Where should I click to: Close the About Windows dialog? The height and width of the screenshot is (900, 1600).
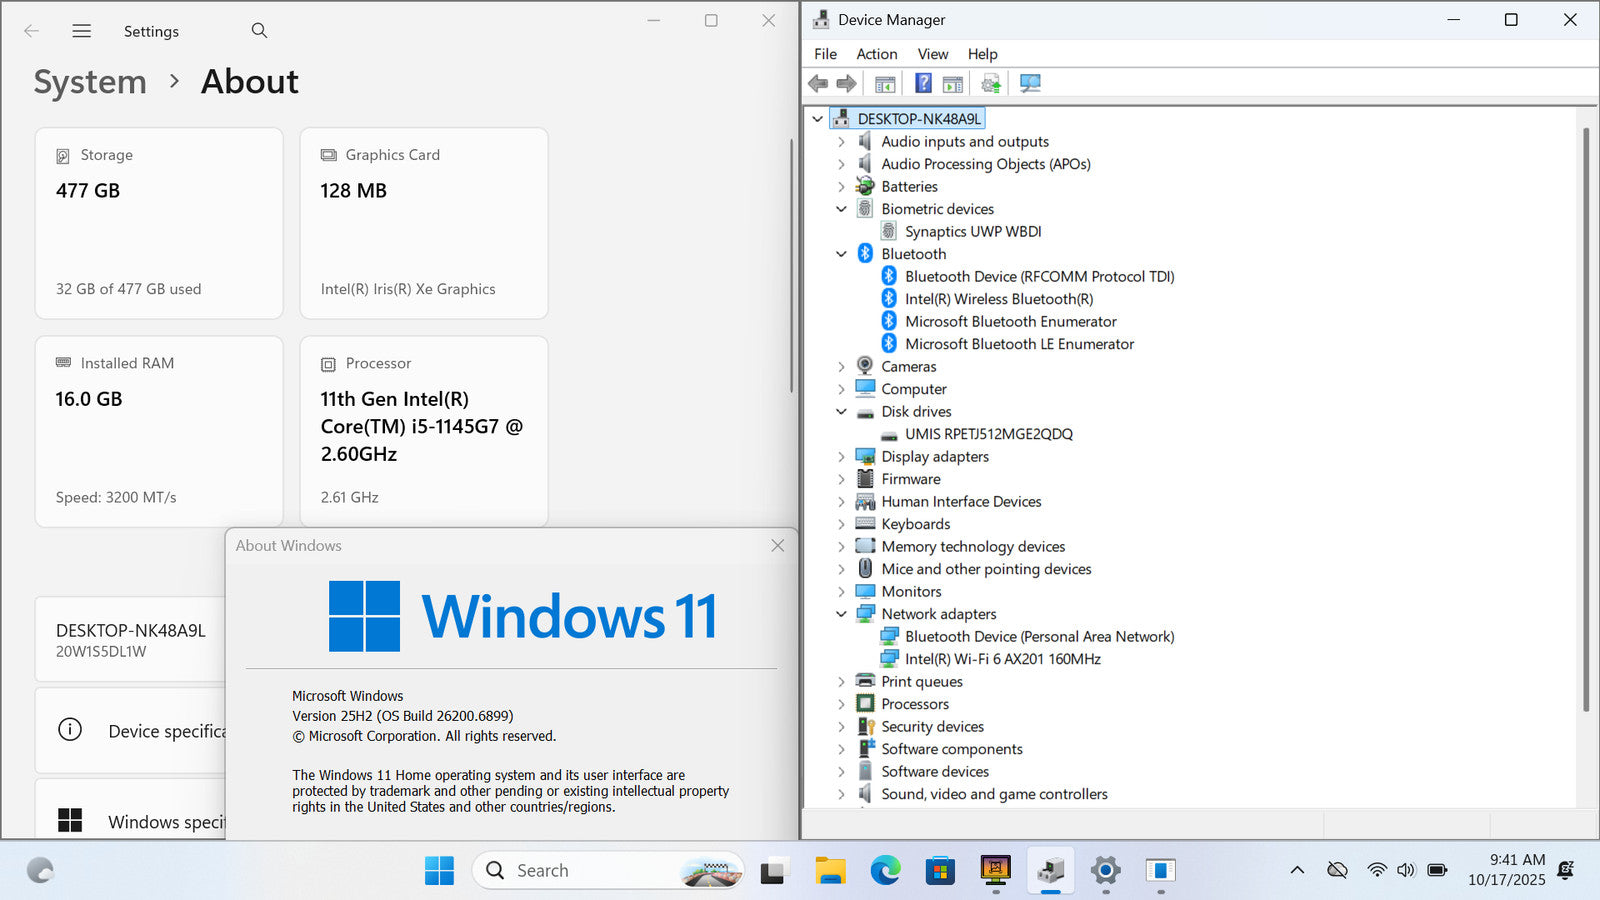click(x=777, y=545)
